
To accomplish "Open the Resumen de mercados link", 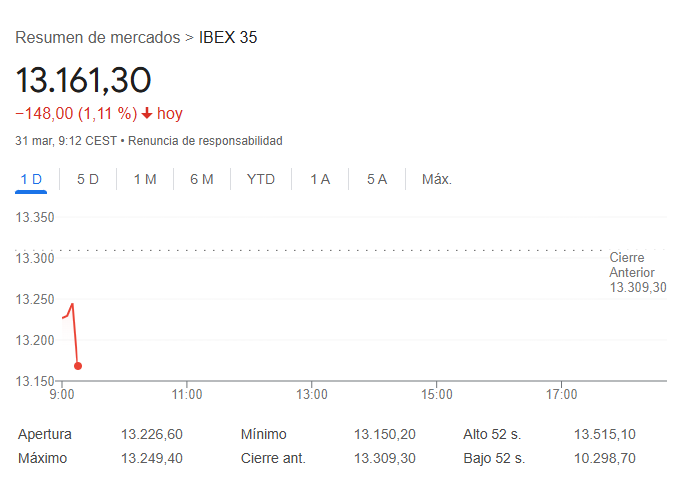I will pyautogui.click(x=97, y=38).
